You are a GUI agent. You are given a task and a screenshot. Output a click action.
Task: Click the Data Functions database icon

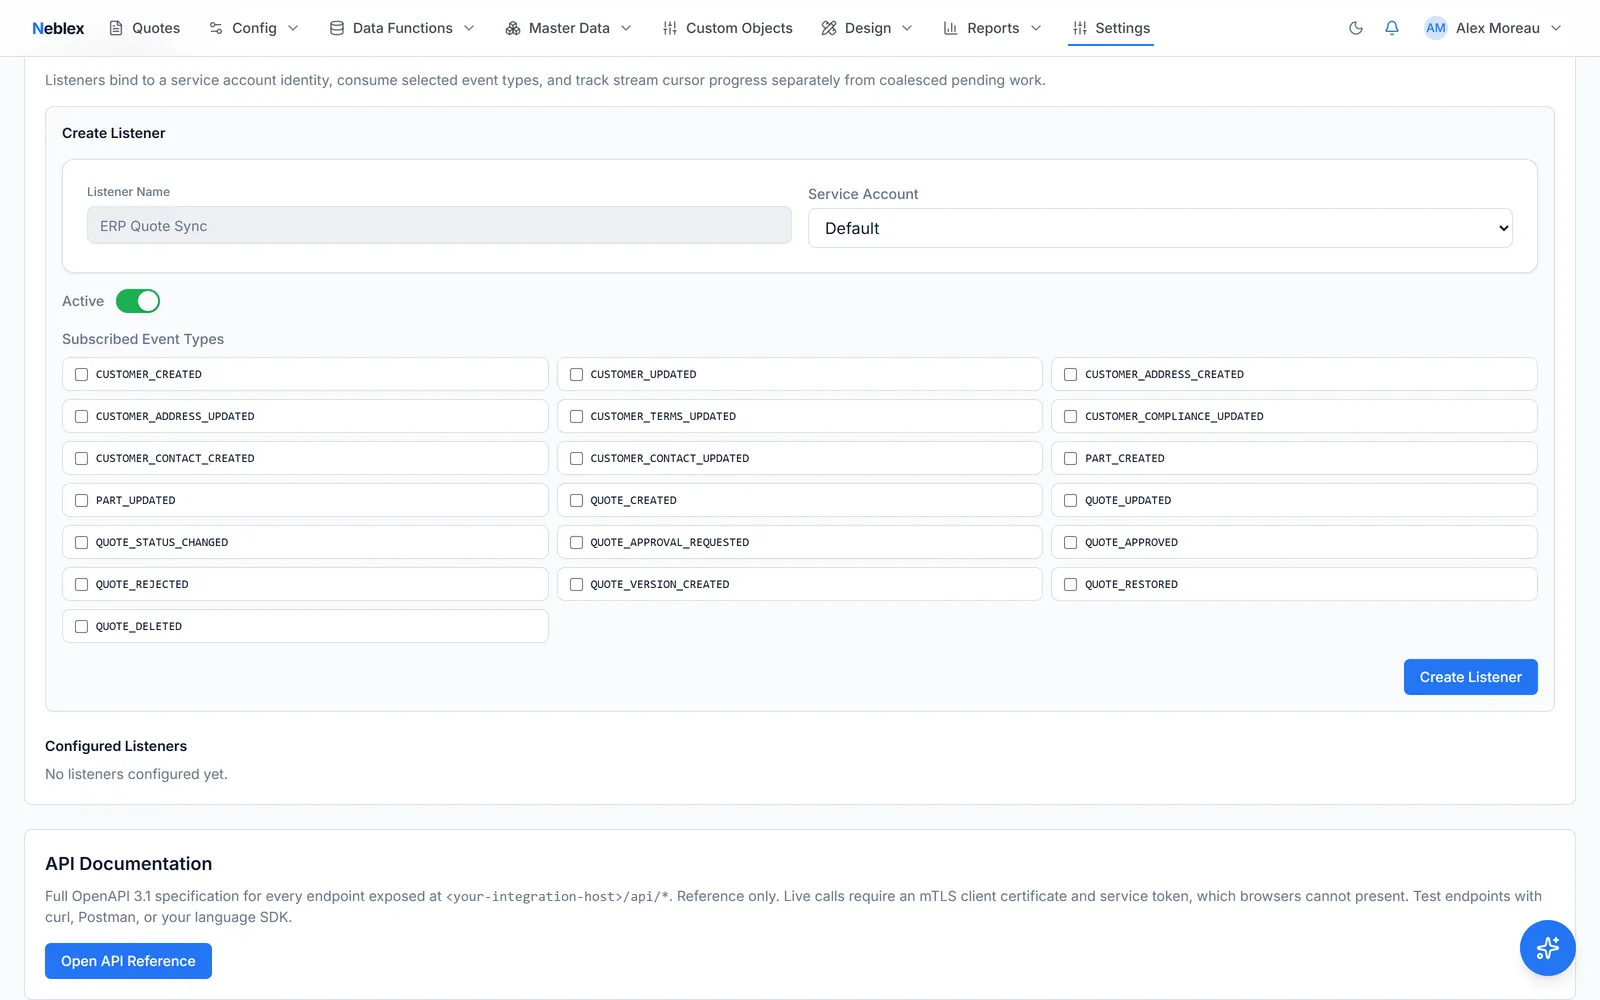pyautogui.click(x=337, y=28)
